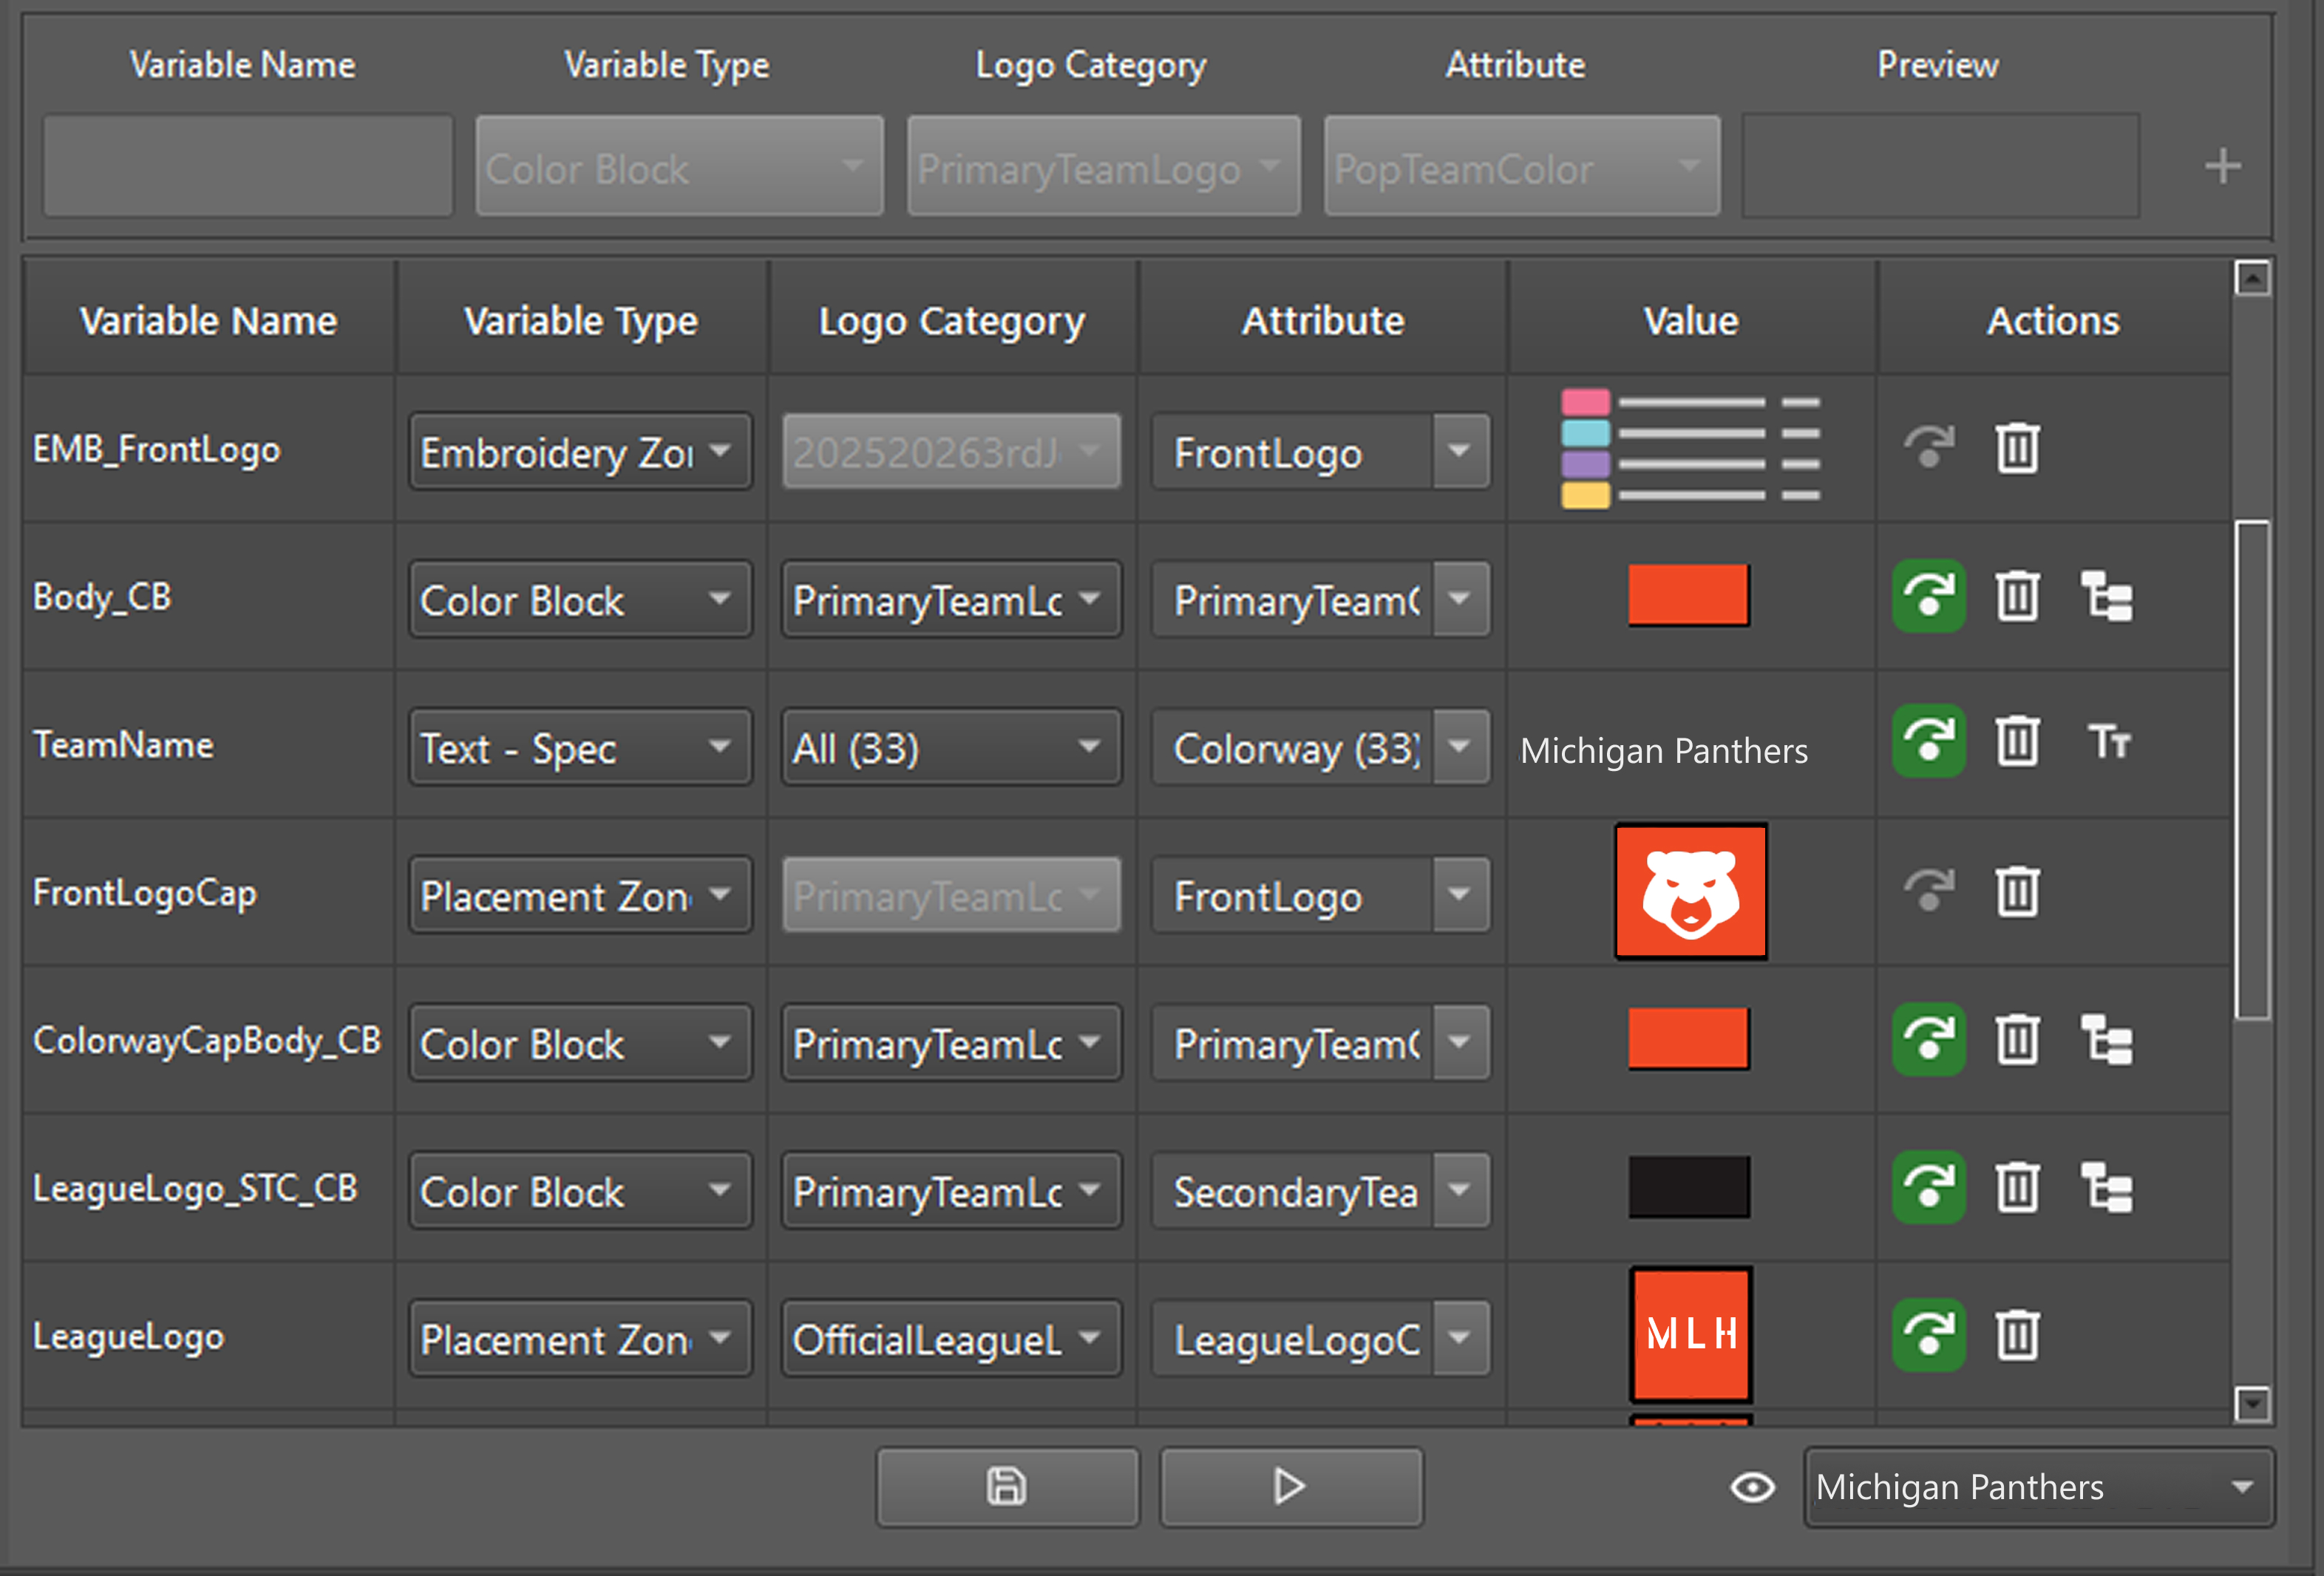Click the top Variable Name input field
This screenshot has width=2324, height=1576.
pos(248,165)
